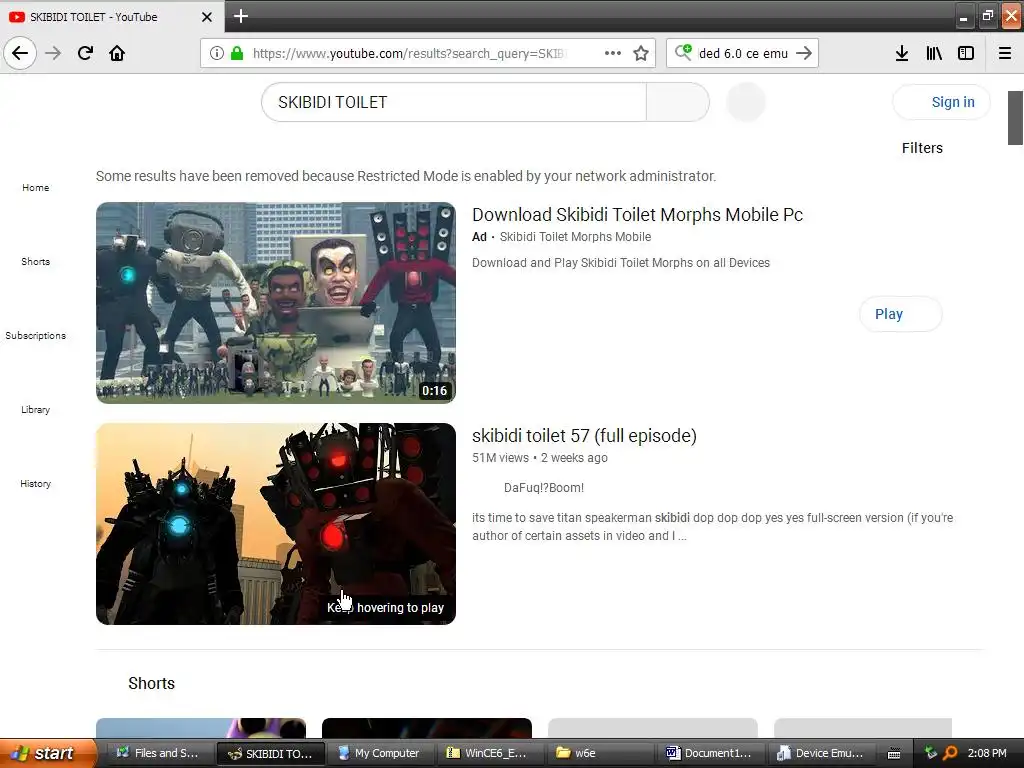Open the Windows start button

[48, 753]
